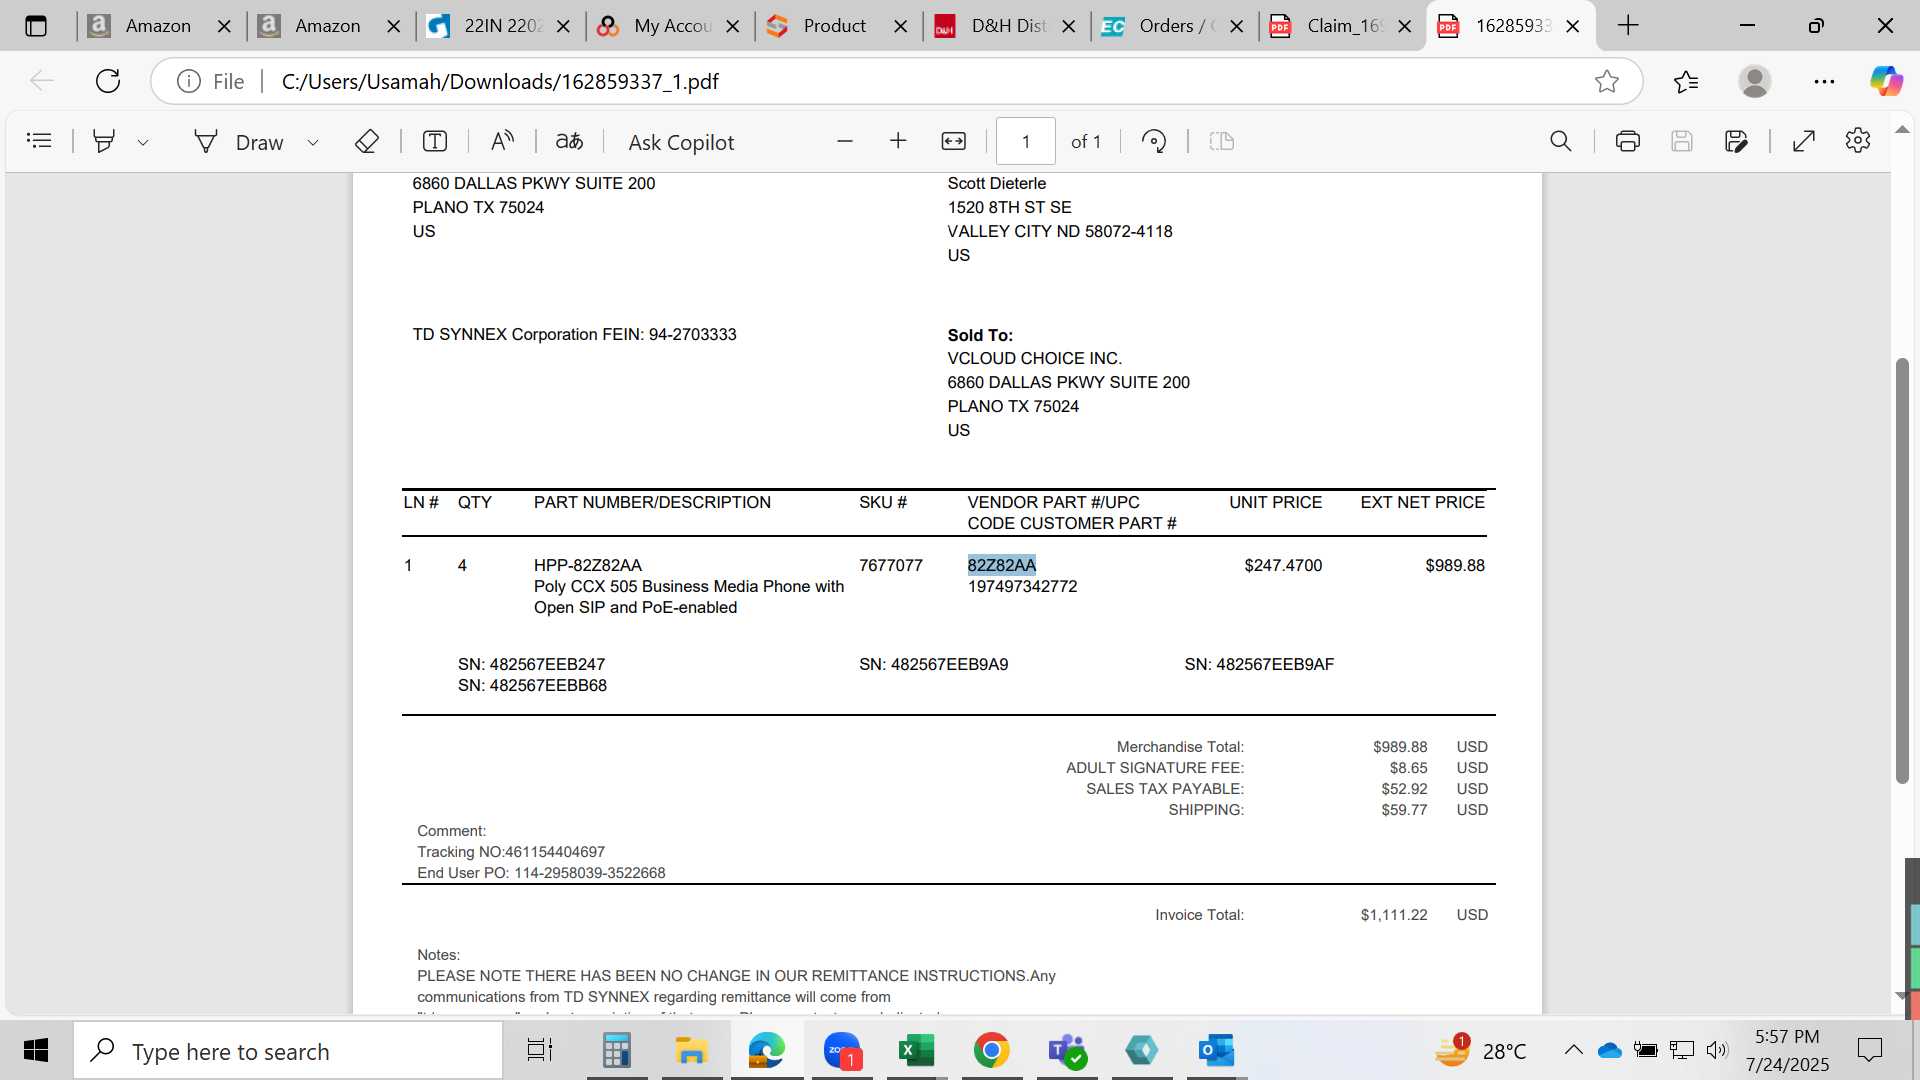Click serial number SN: 482567EEB9A9

[933, 664]
